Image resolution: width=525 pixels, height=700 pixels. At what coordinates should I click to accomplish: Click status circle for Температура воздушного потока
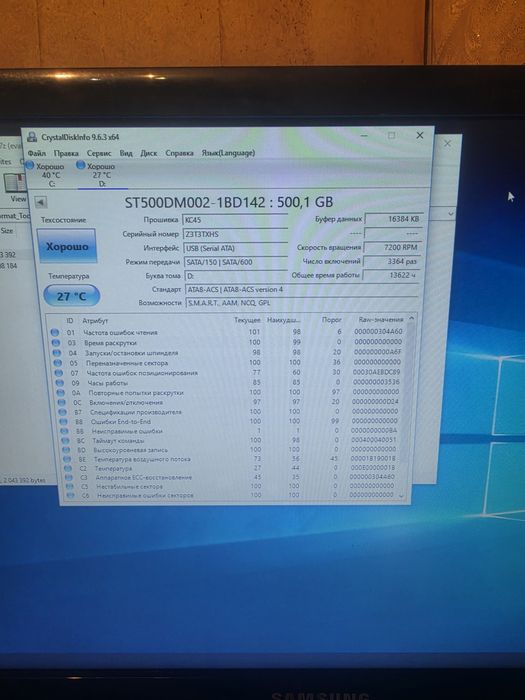pyautogui.click(x=67, y=459)
